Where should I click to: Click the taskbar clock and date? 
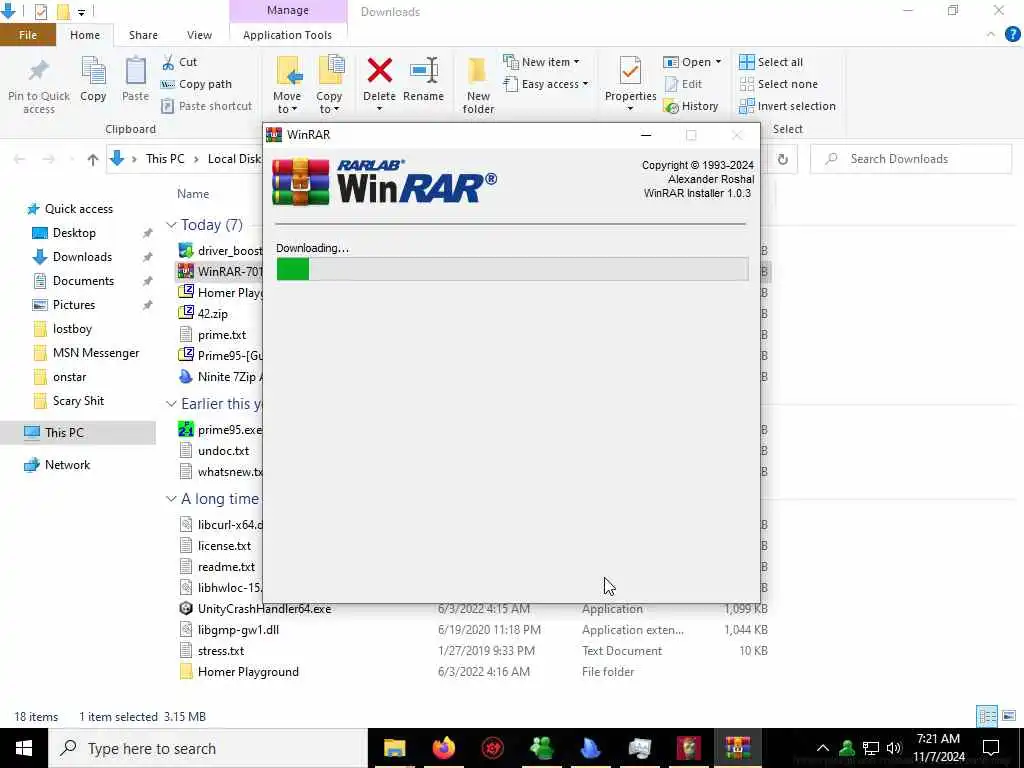[x=938, y=748]
